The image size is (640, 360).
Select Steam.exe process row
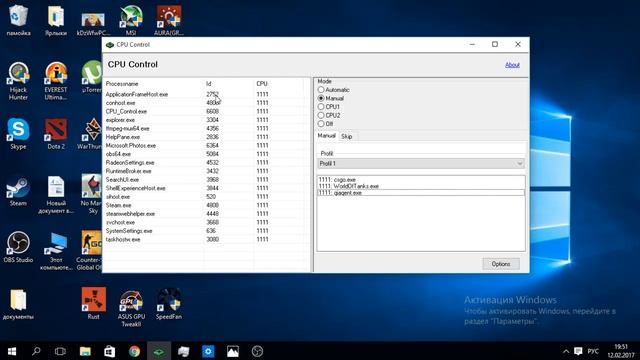point(206,205)
